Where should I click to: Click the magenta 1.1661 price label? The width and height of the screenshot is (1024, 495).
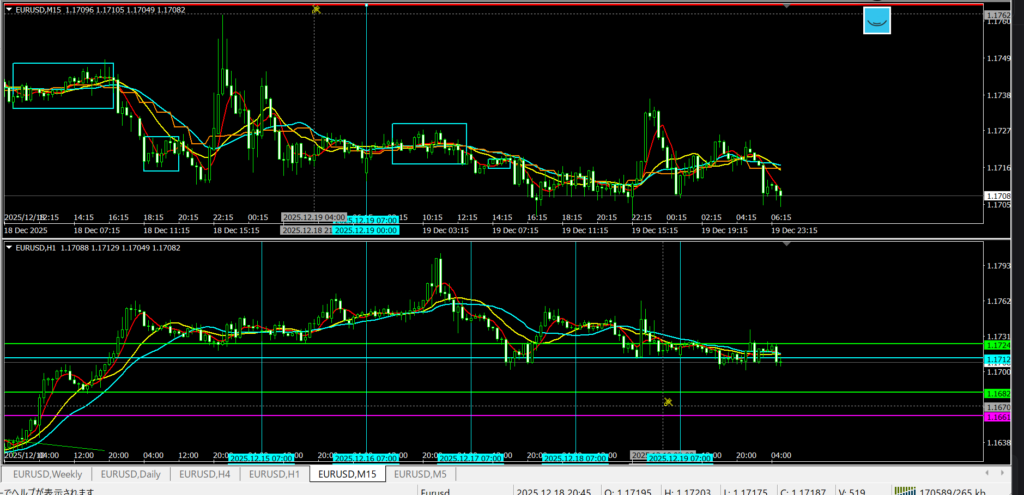point(997,417)
